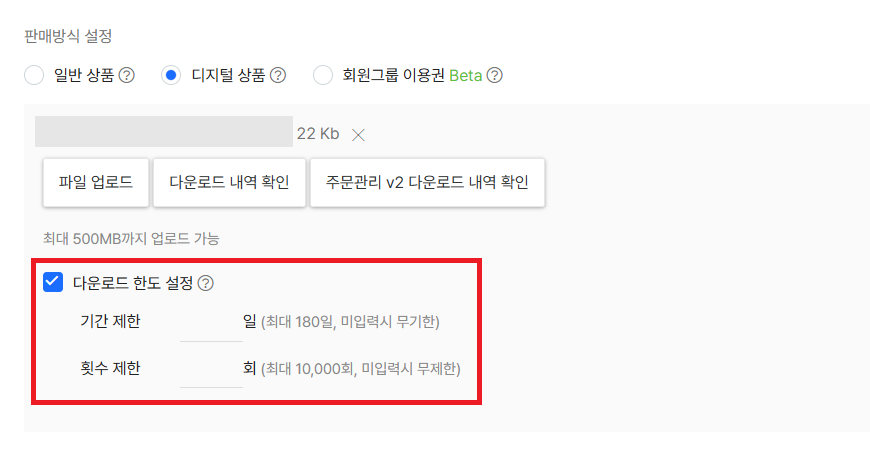Show help for 회원그룹 이용권 Beta
Viewport: 870px width, 451px height.
(494, 75)
